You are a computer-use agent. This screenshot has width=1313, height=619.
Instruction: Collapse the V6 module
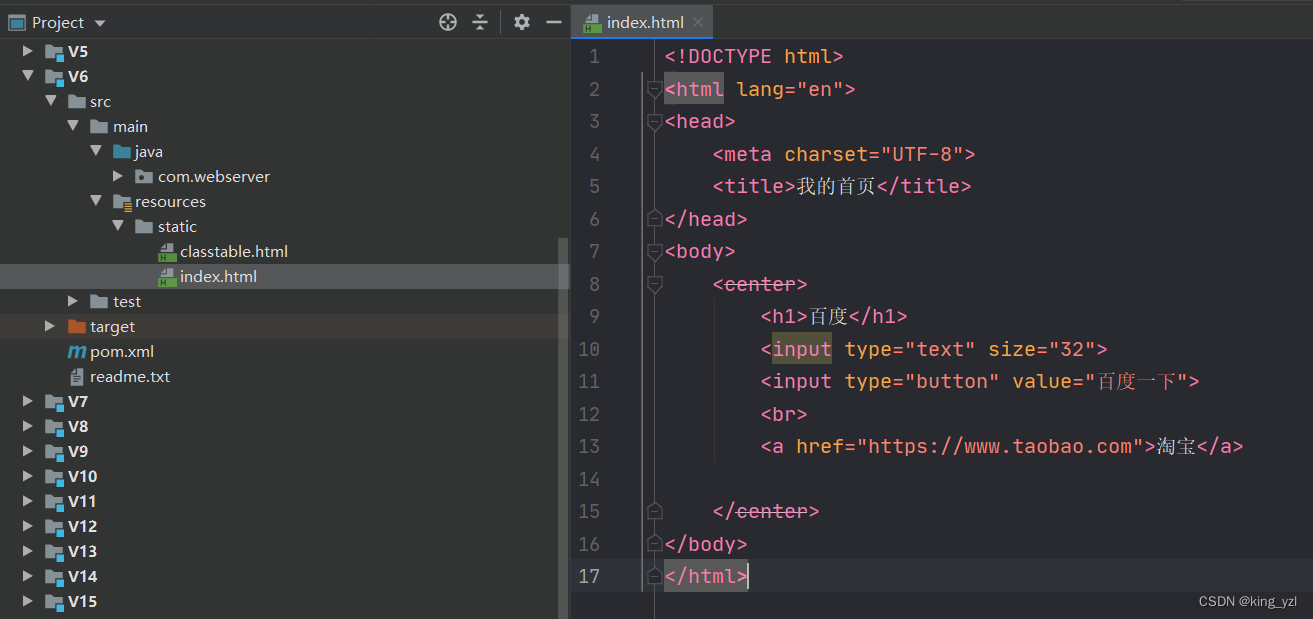pos(28,76)
